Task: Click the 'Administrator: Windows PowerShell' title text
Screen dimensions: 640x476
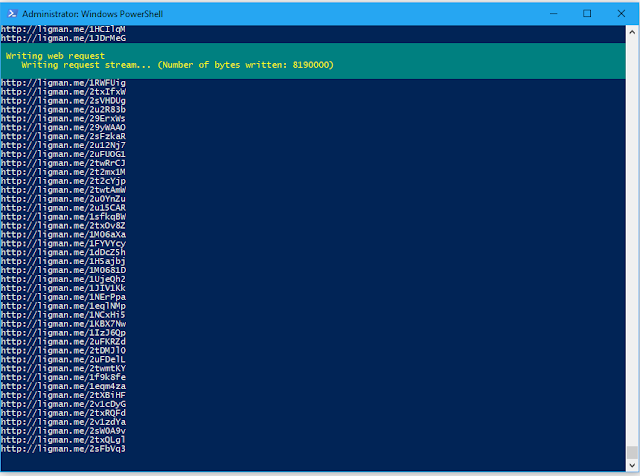Action: coord(93,14)
